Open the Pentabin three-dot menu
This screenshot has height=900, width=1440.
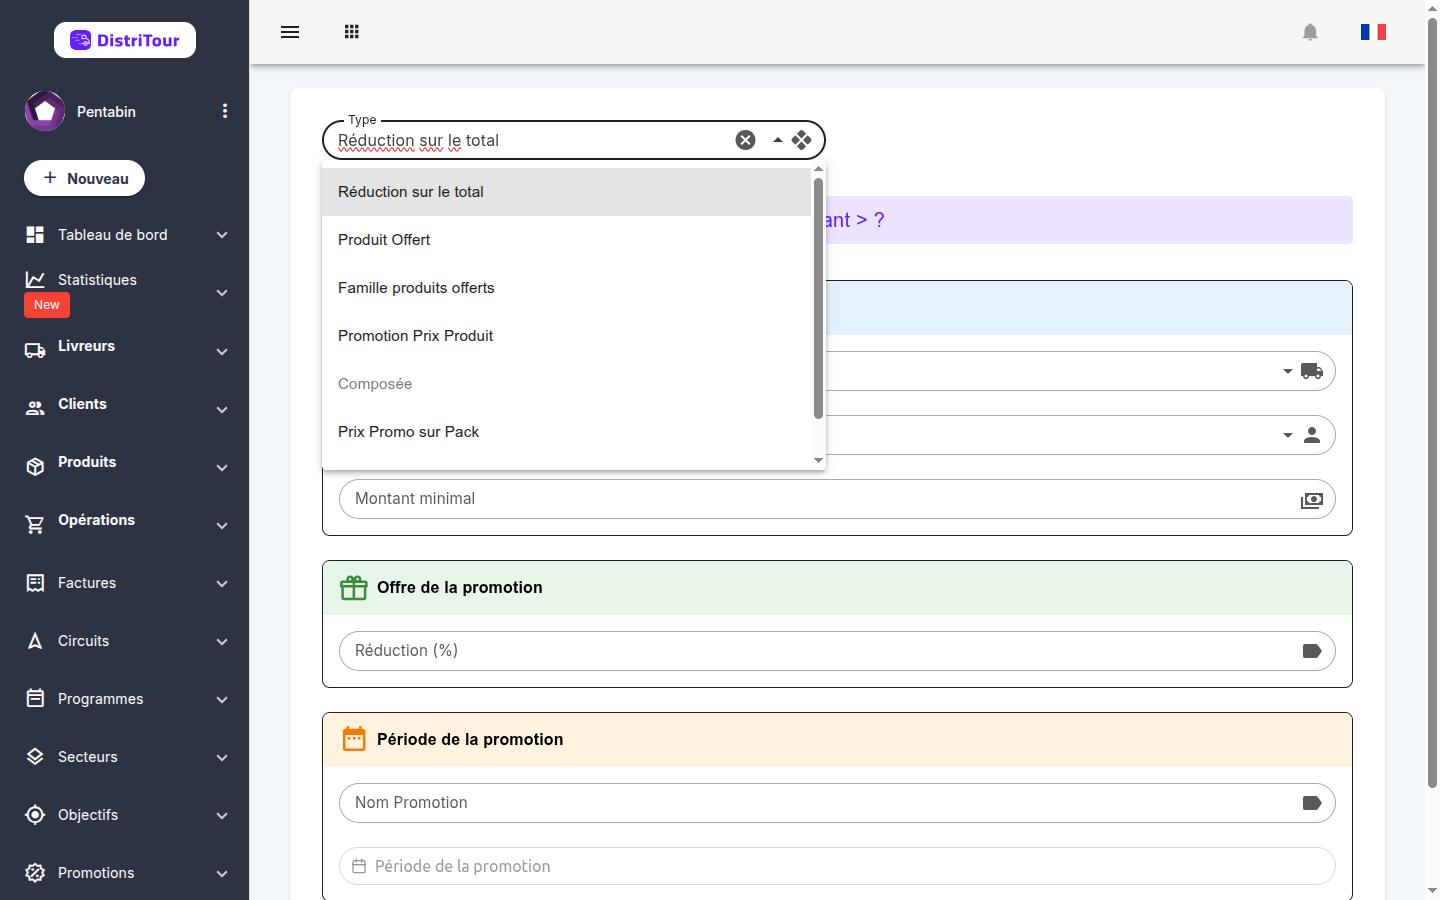(x=225, y=111)
